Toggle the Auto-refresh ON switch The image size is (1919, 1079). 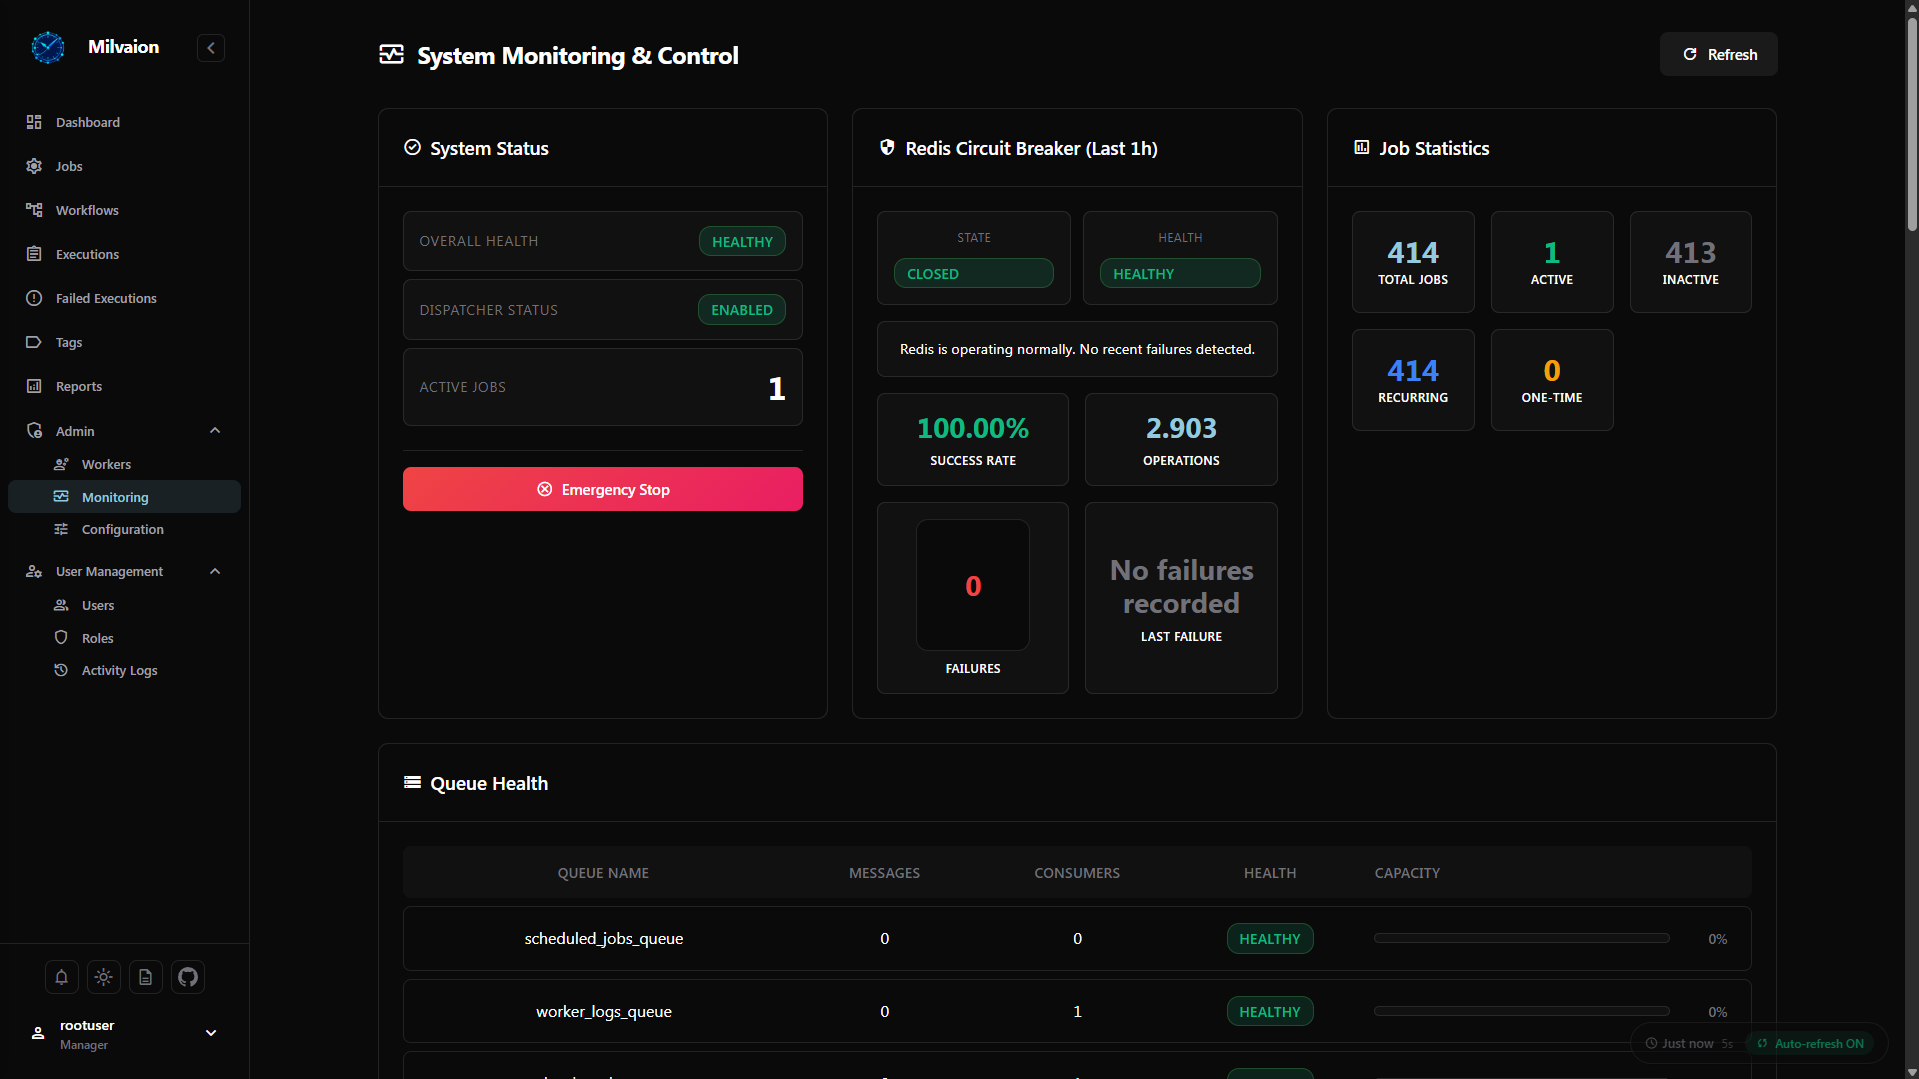1811,1043
